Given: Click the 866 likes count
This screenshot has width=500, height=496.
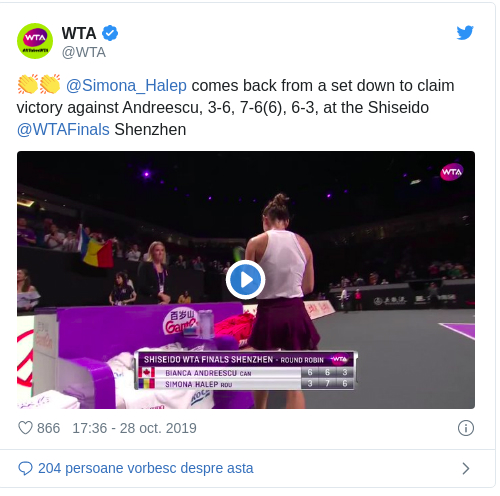Looking at the screenshot, I should tap(49, 428).
